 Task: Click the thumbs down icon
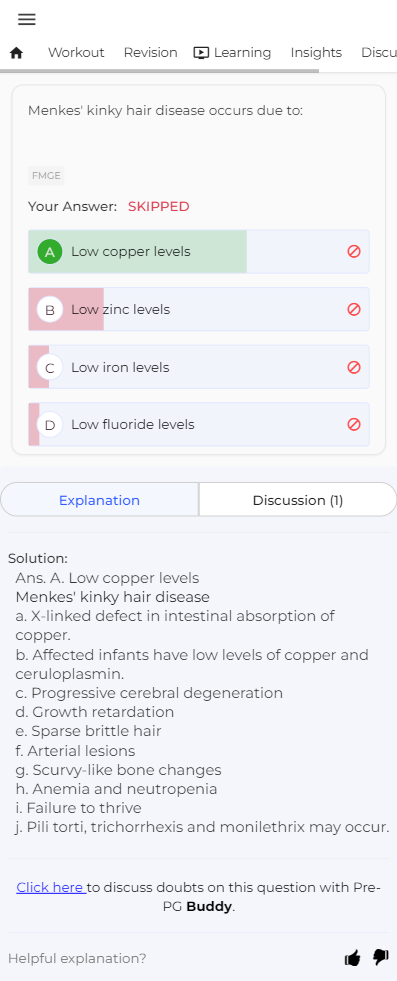click(381, 957)
